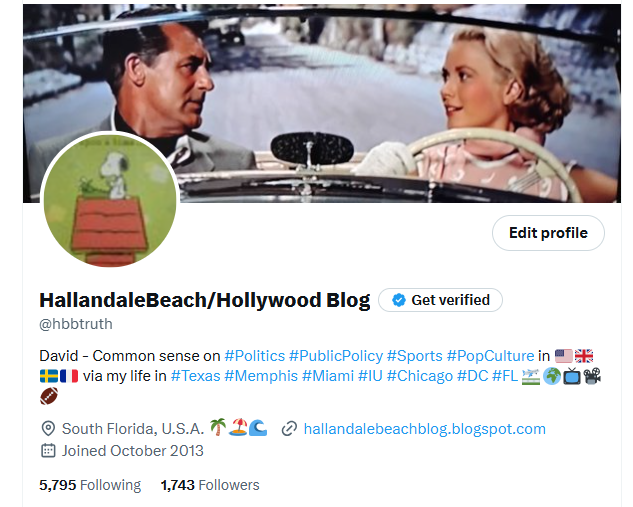Screen dimensions: 633x507
Task: Open the #Chicago hashtag
Action: pos(420,376)
